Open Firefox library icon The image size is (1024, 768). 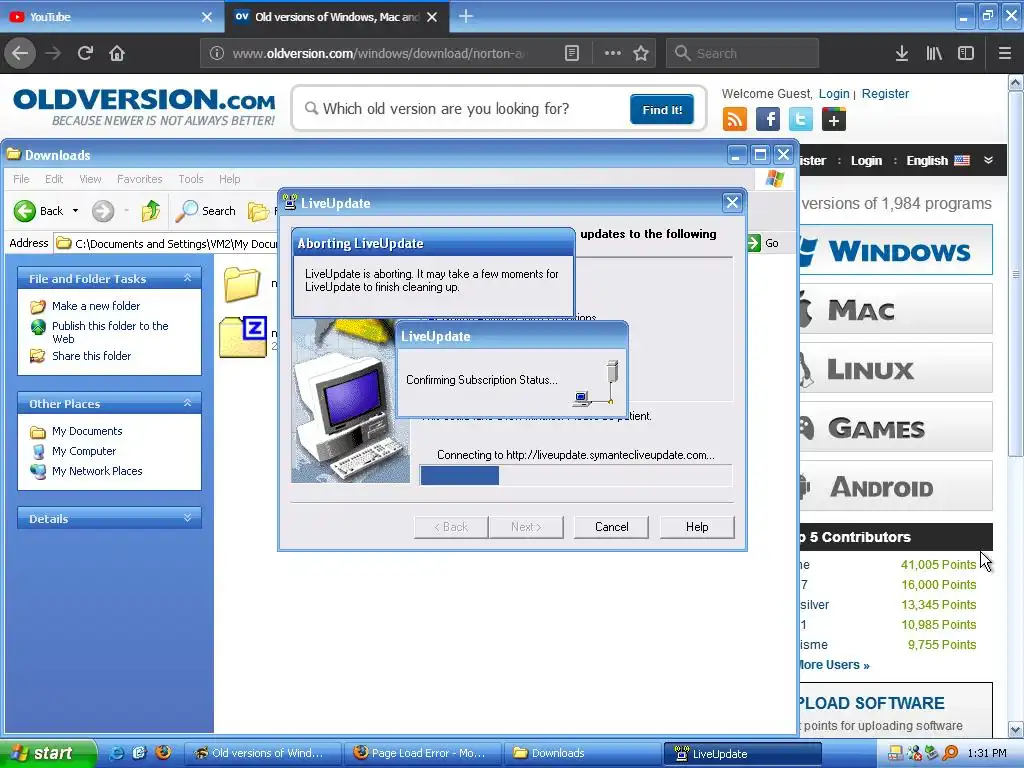coord(934,54)
